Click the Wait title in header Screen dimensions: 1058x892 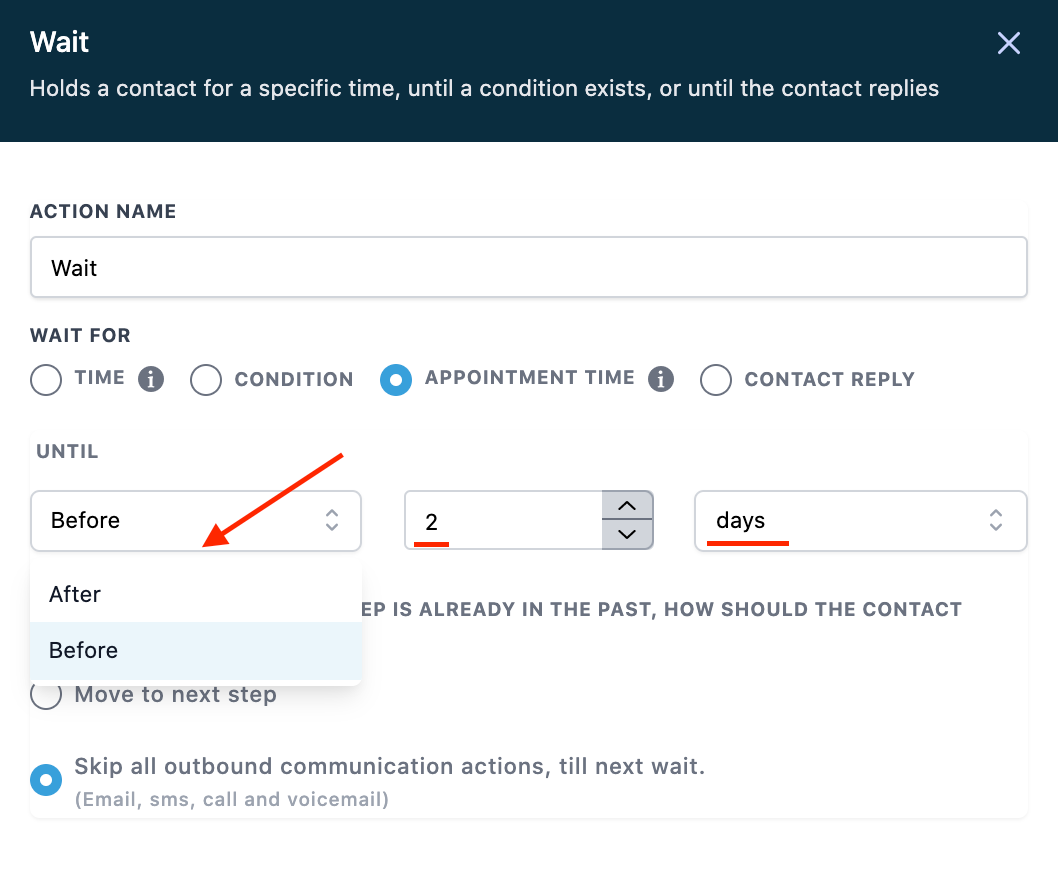(60, 43)
